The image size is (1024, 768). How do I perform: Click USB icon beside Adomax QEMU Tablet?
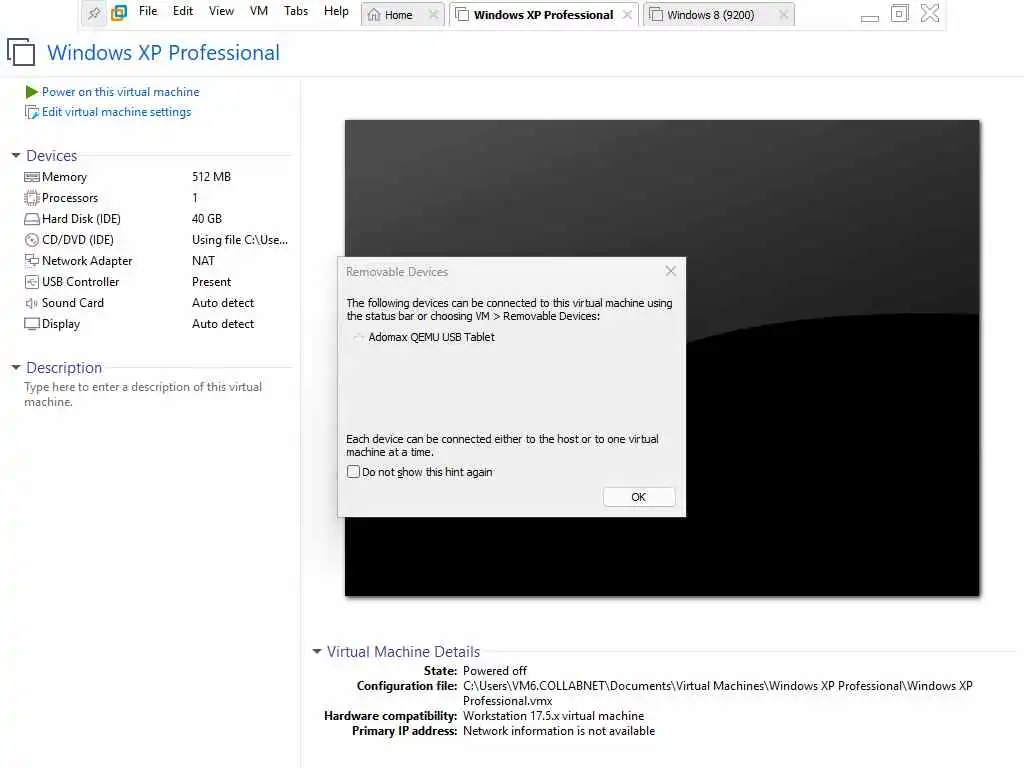[358, 337]
